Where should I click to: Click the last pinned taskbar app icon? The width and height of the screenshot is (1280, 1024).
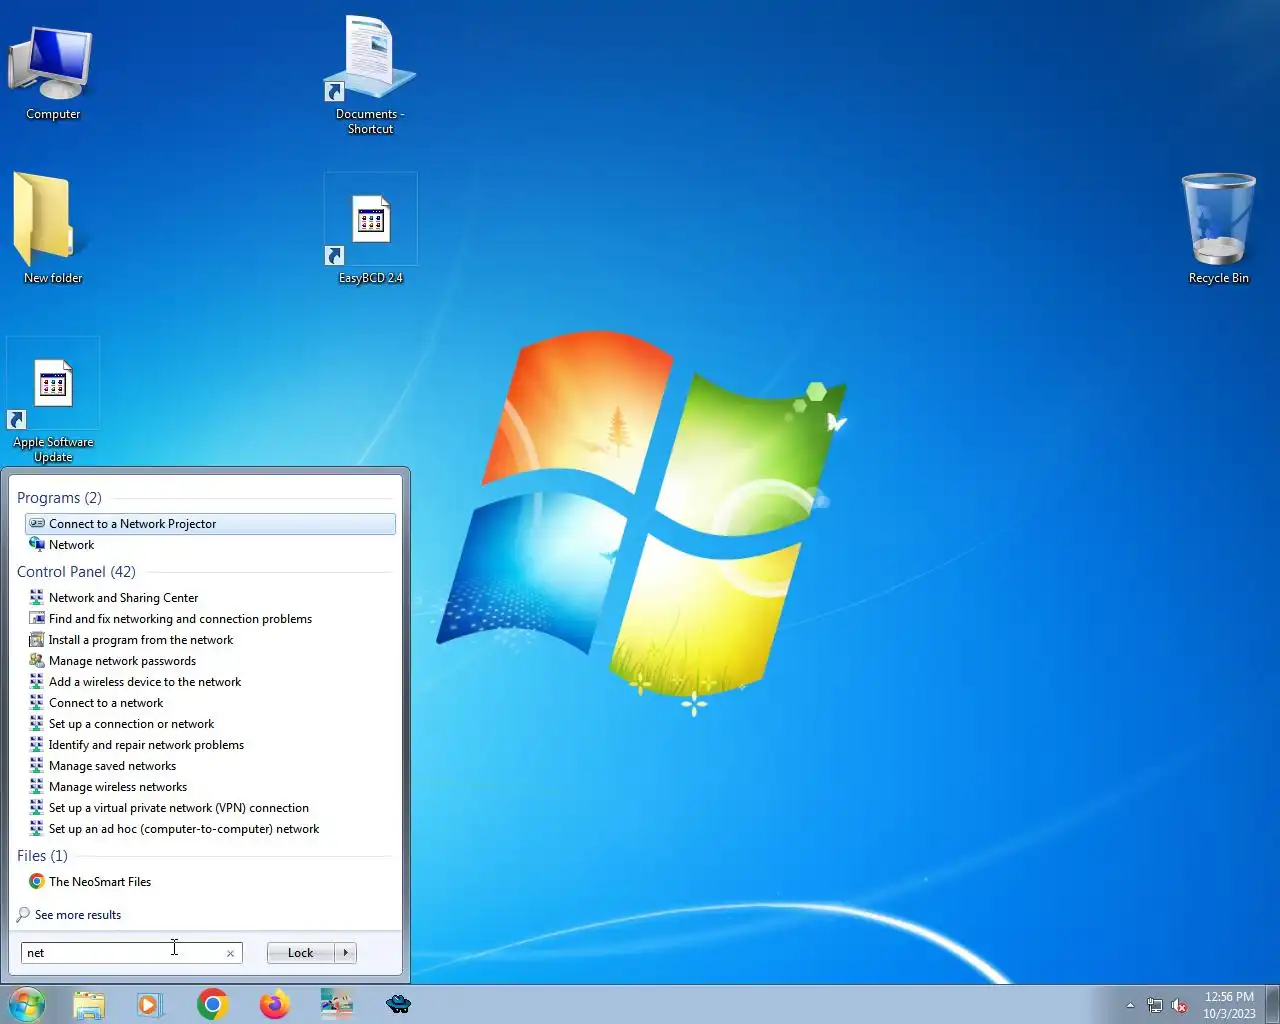pyautogui.click(x=398, y=1004)
